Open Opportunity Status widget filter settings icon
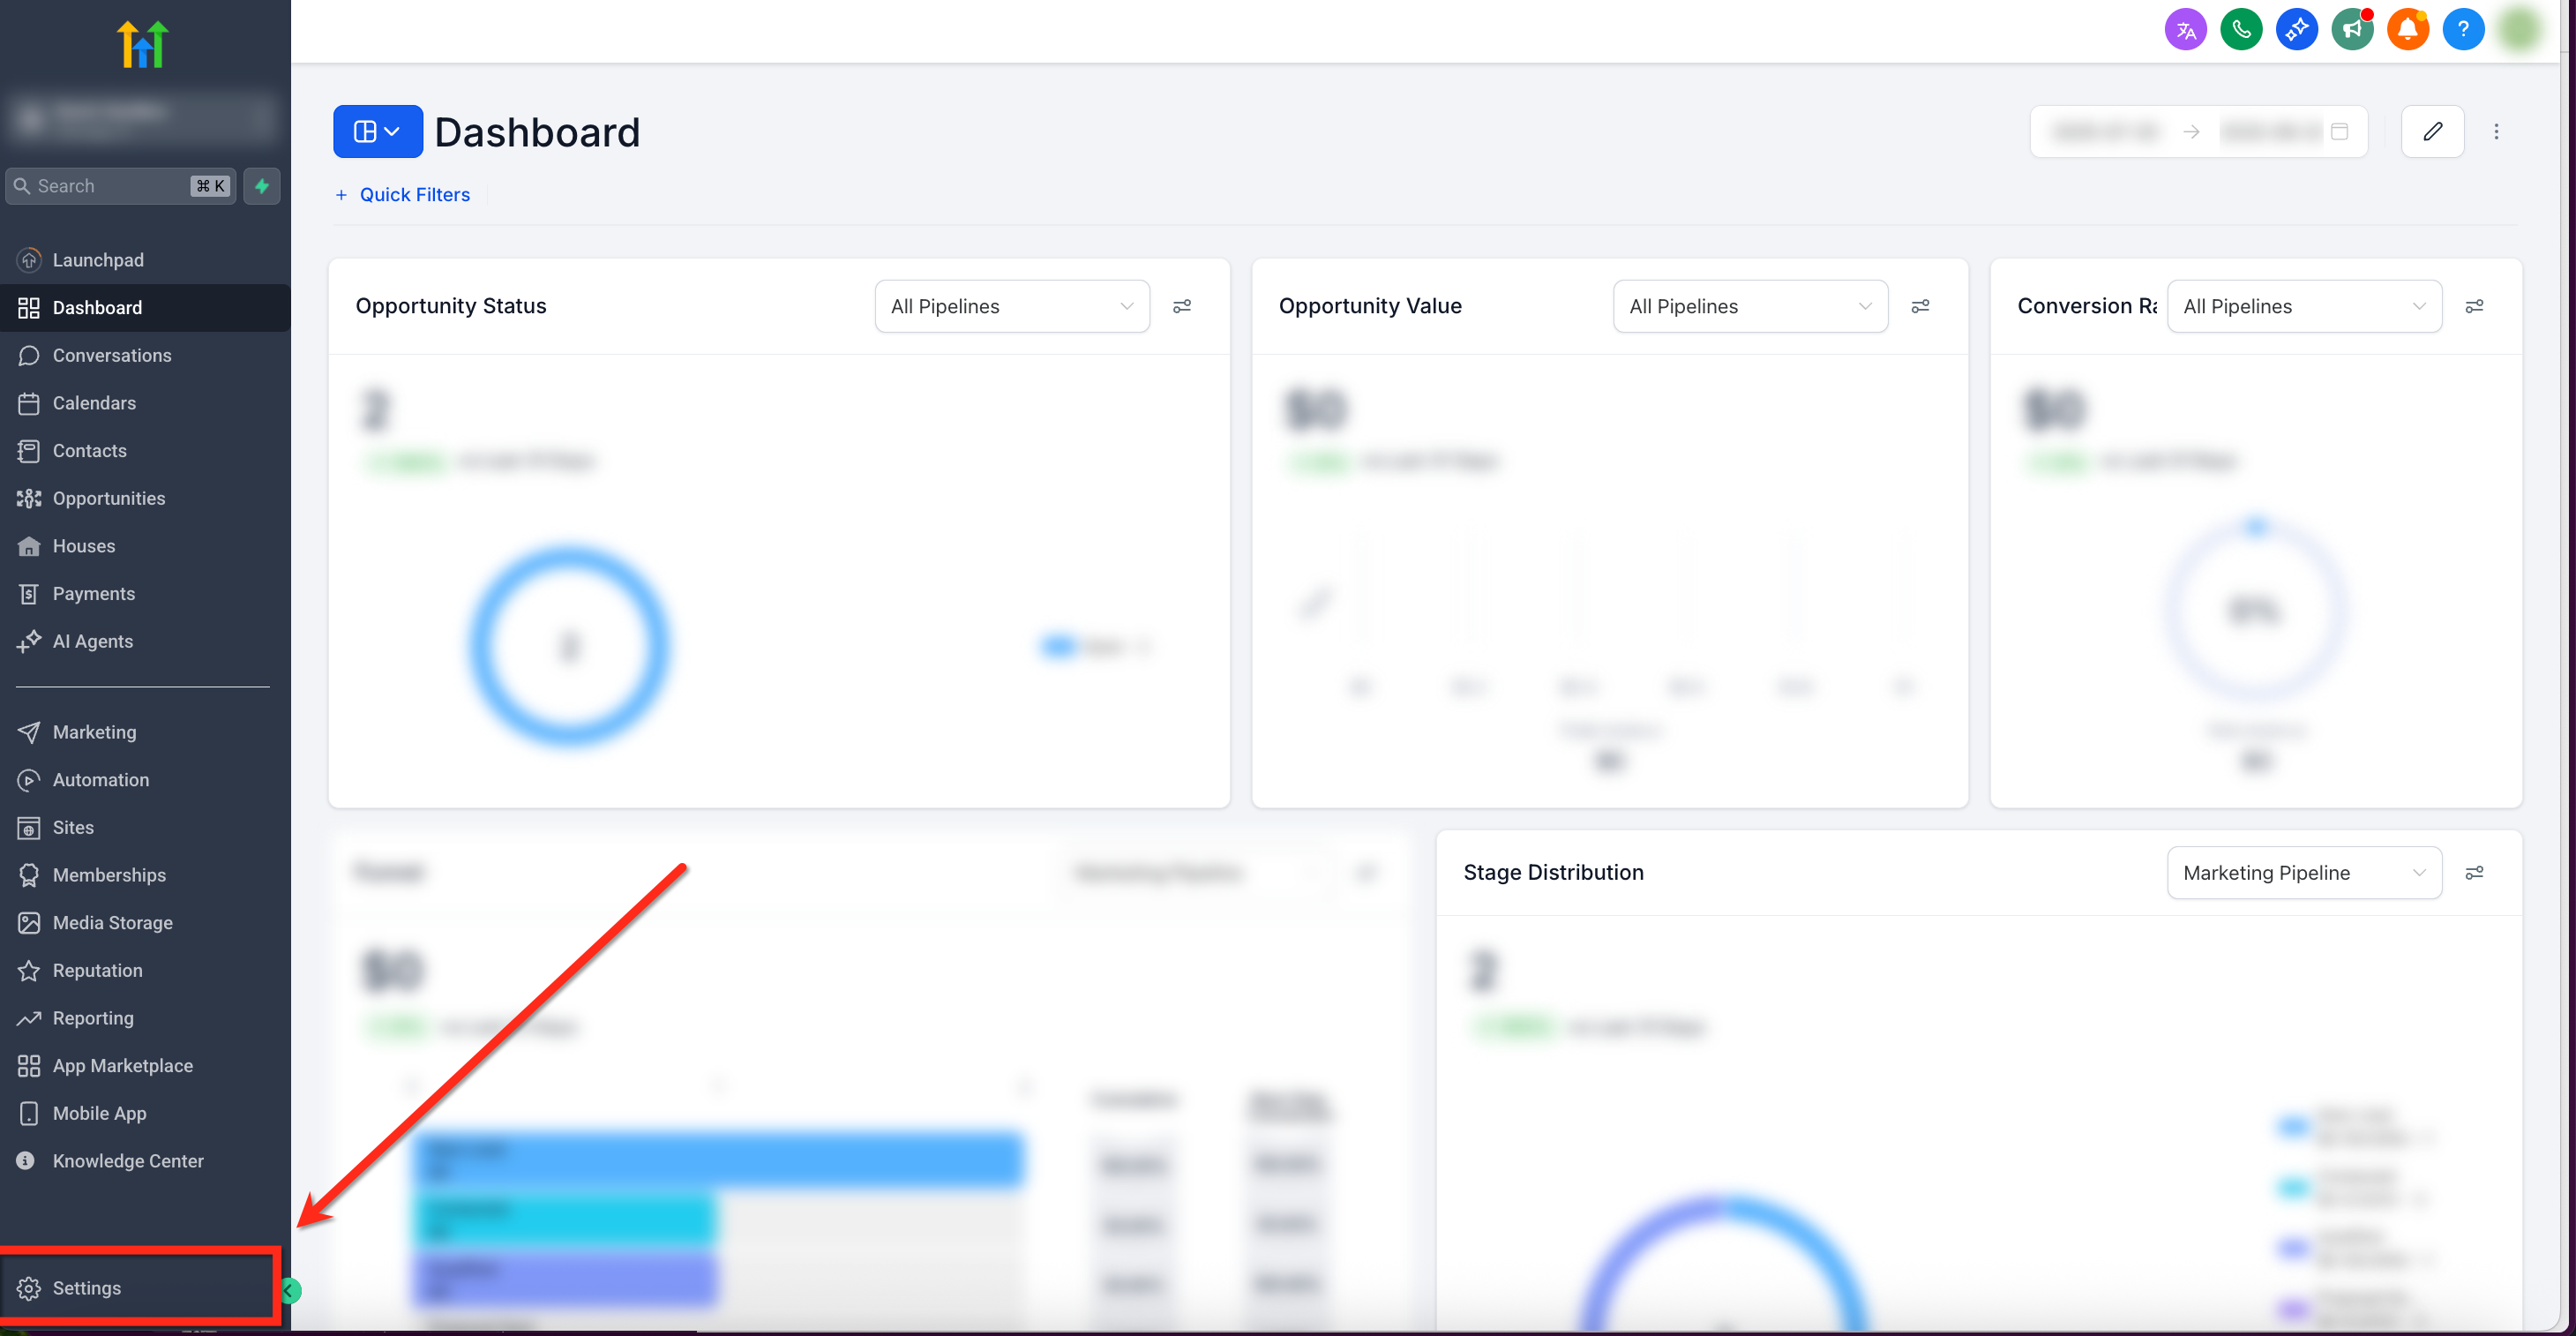Image resolution: width=2576 pixels, height=1336 pixels. click(1182, 306)
